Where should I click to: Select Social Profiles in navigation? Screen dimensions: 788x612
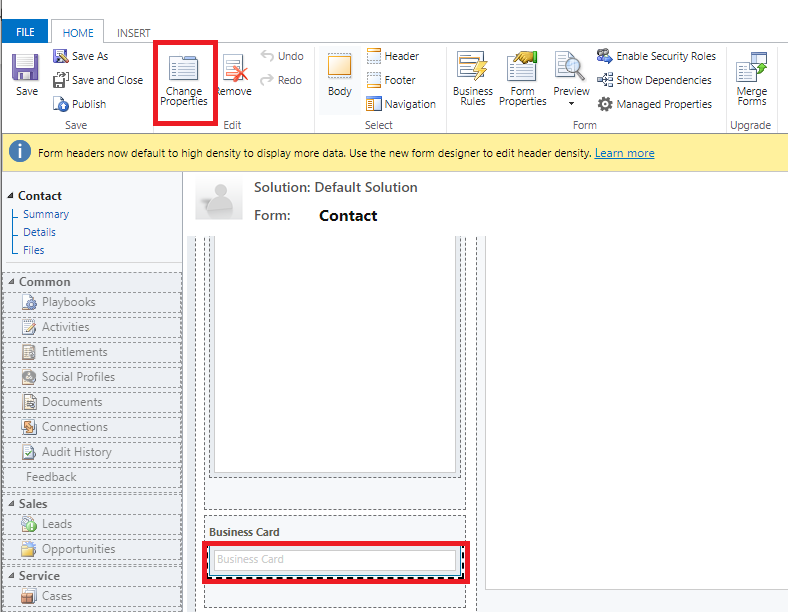click(x=92, y=377)
